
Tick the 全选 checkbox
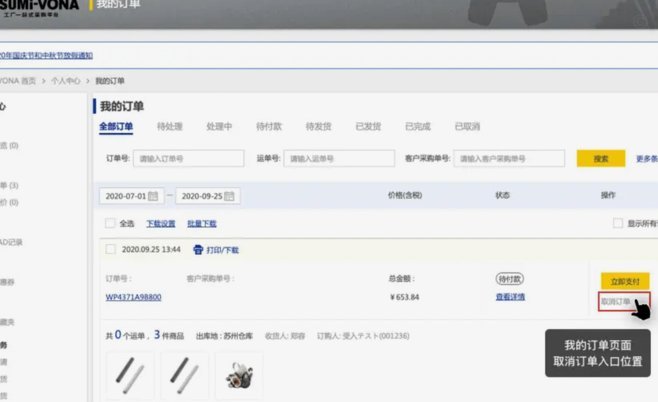110,223
